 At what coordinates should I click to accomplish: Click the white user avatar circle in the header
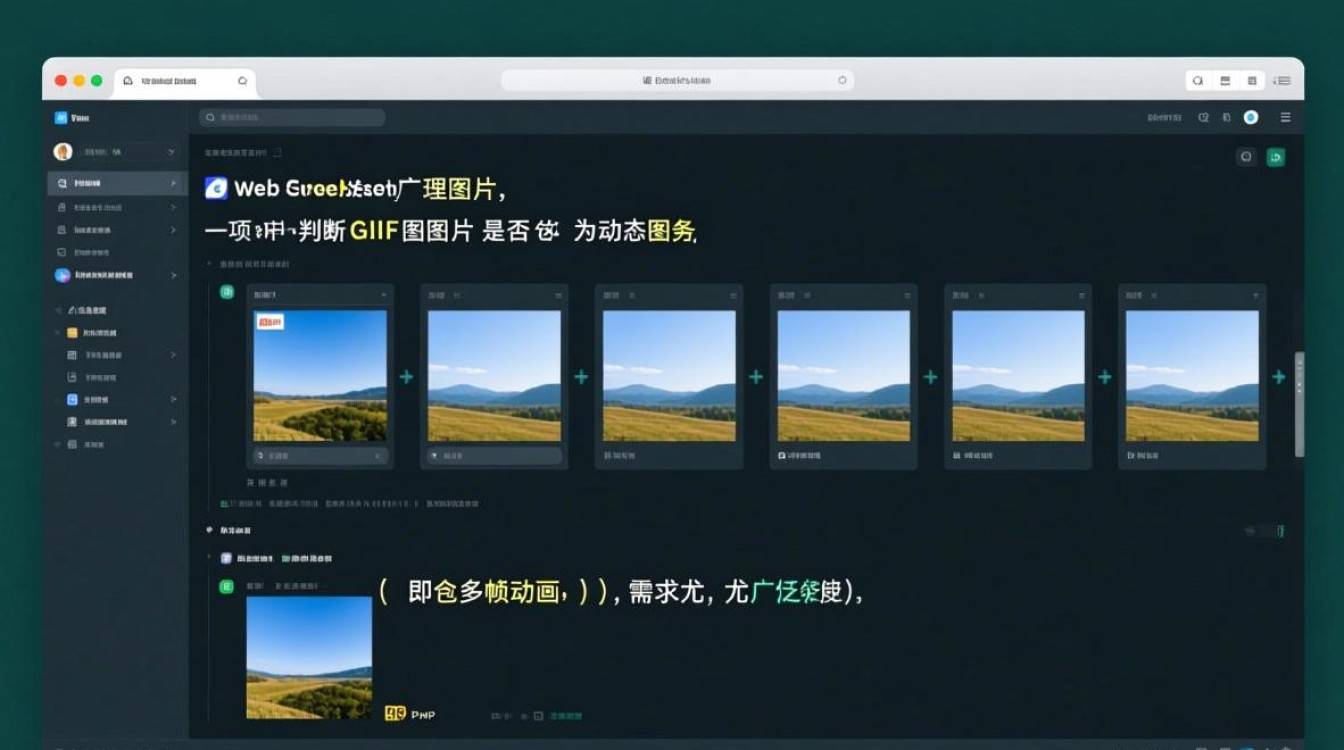[x=1249, y=117]
